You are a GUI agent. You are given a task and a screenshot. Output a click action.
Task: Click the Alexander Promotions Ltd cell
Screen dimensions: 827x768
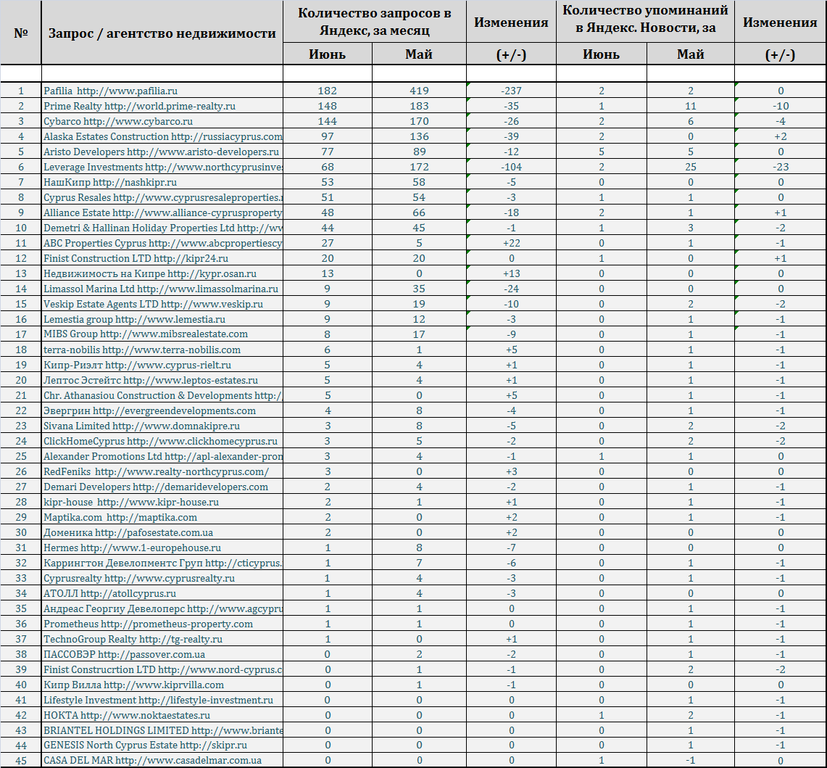coord(162,456)
